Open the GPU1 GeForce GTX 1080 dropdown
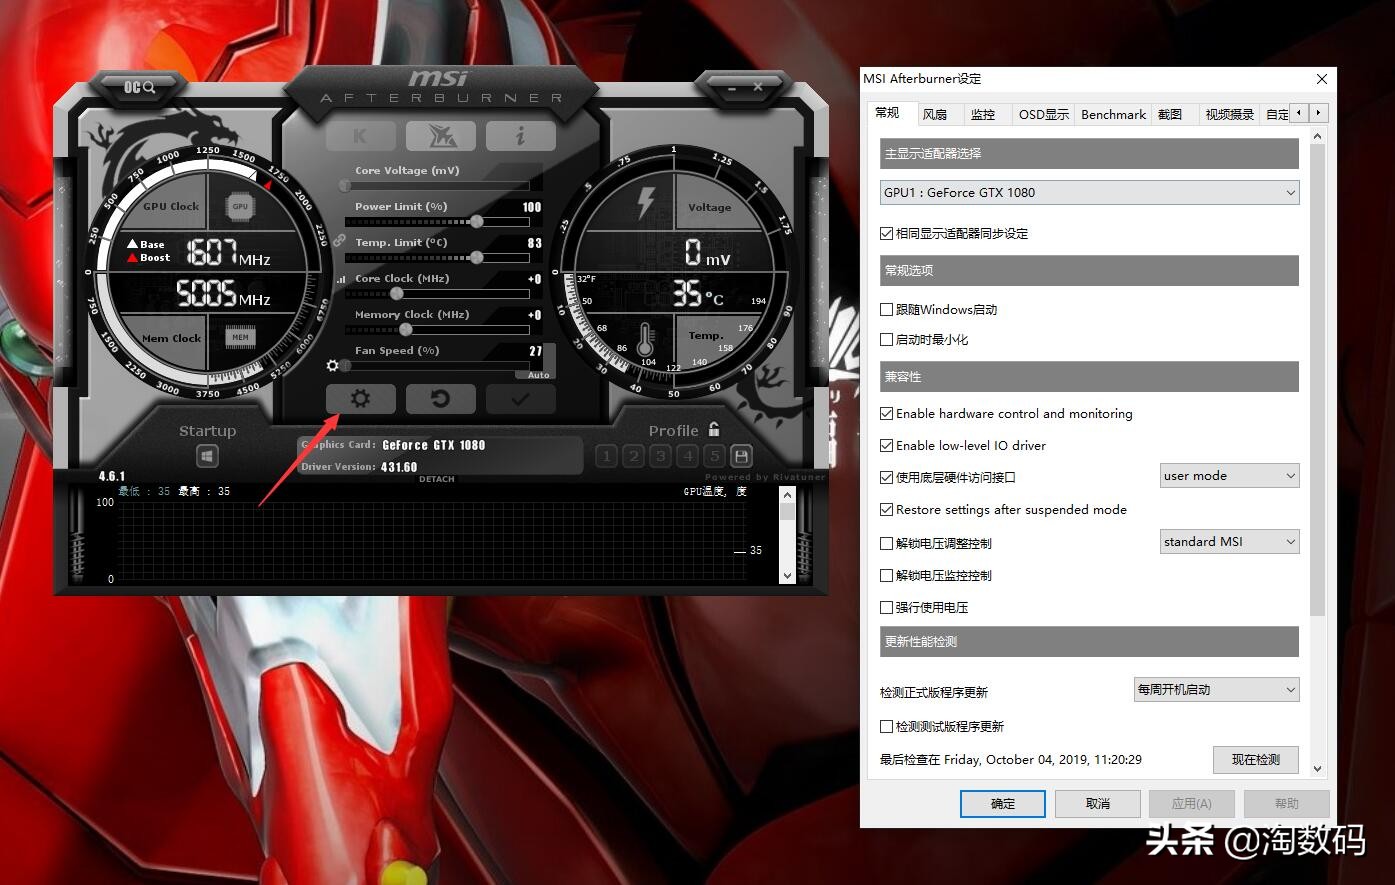 click(x=1089, y=192)
